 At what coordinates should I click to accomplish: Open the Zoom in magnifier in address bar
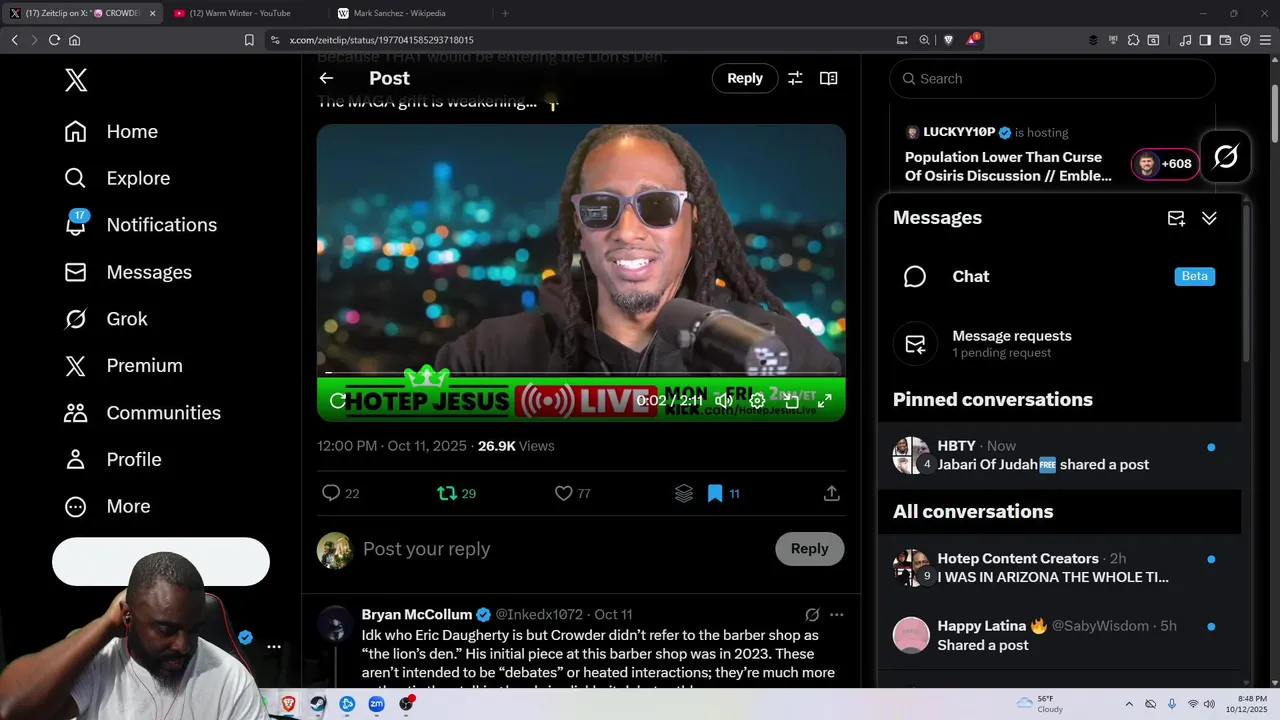click(925, 40)
